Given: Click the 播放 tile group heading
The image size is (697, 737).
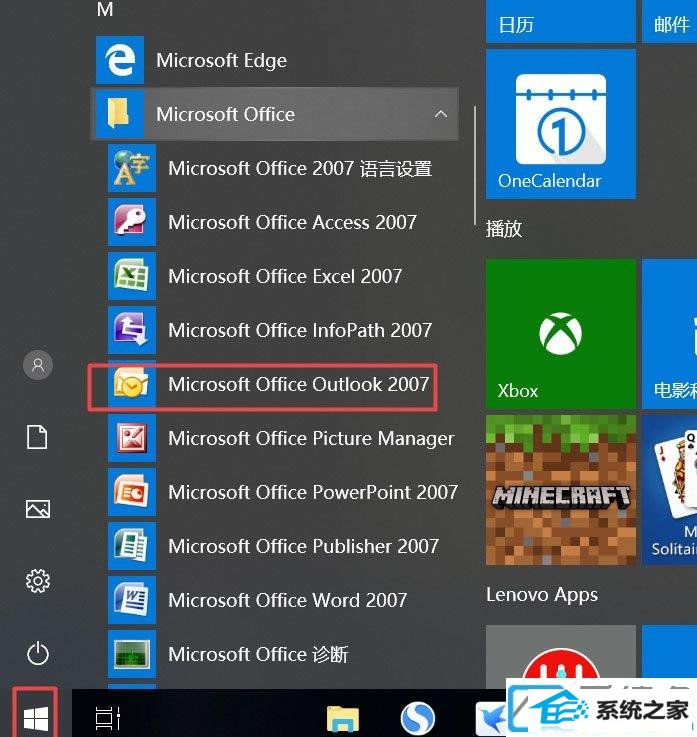Looking at the screenshot, I should click(x=504, y=229).
